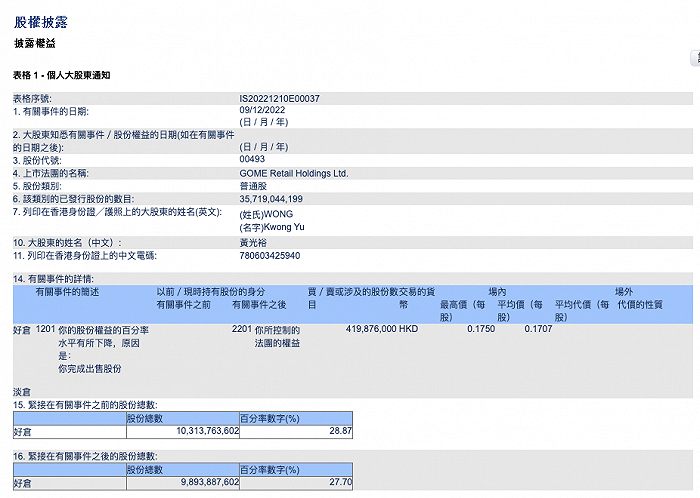
Task: Click the given name entry (名字)Kwong Yu
Action: pos(272,227)
